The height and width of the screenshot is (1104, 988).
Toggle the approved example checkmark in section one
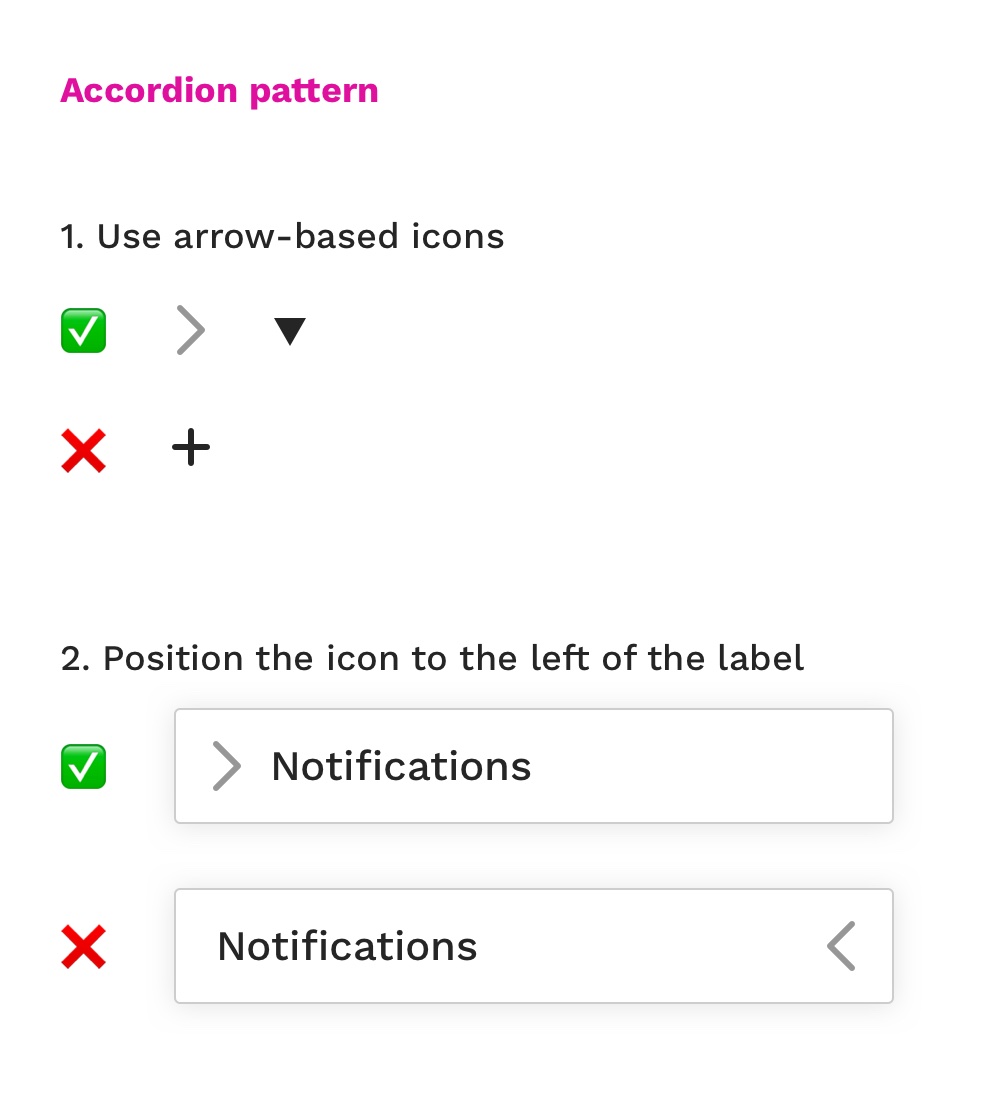pyautogui.click(x=83, y=330)
